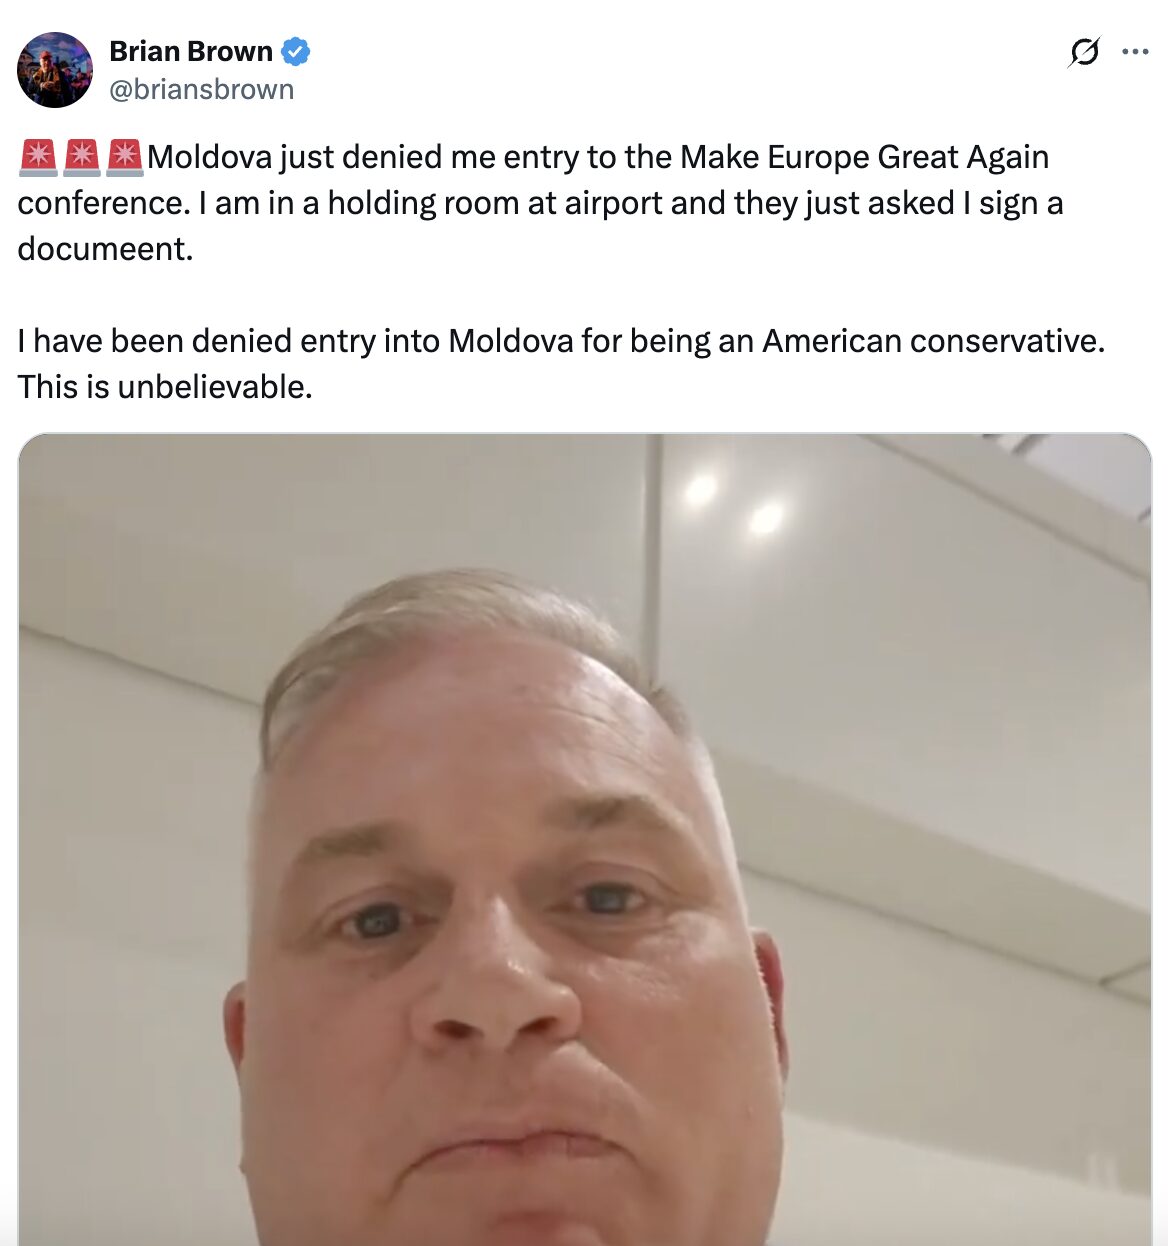Image resolution: width=1168 pixels, height=1246 pixels.
Task: Open Brian Brown's profile avatar
Action: (55, 70)
